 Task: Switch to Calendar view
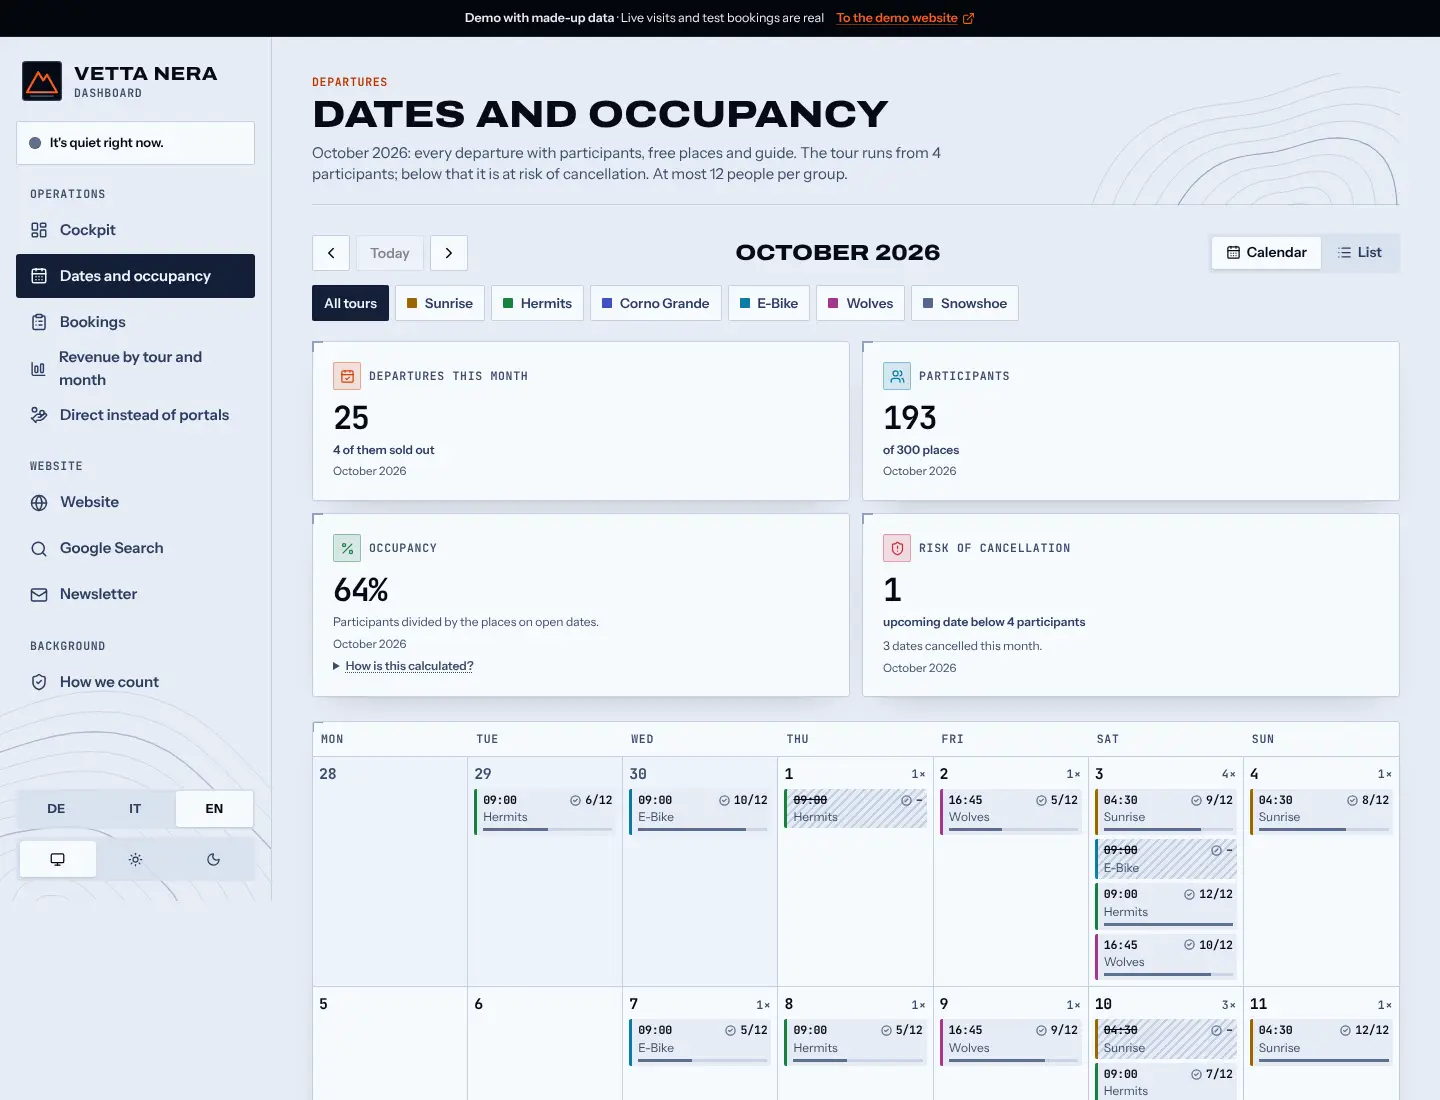point(1267,252)
